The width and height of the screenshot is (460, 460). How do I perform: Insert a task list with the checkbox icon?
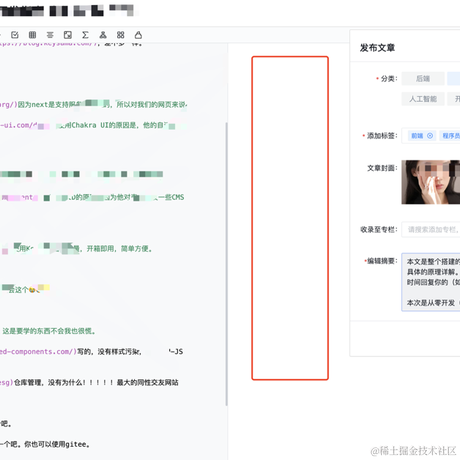coord(15,35)
